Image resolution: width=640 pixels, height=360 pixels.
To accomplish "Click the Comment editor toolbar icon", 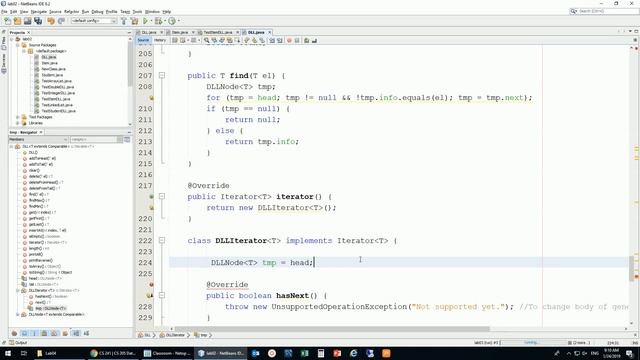I will [x=306, y=40].
